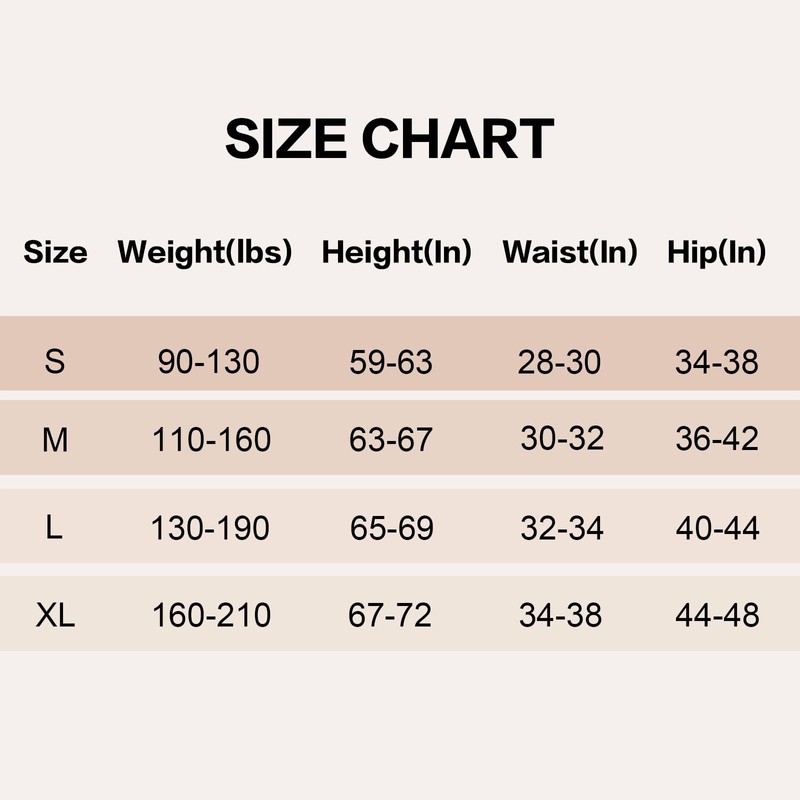Click the Height(In) column header

(396, 253)
